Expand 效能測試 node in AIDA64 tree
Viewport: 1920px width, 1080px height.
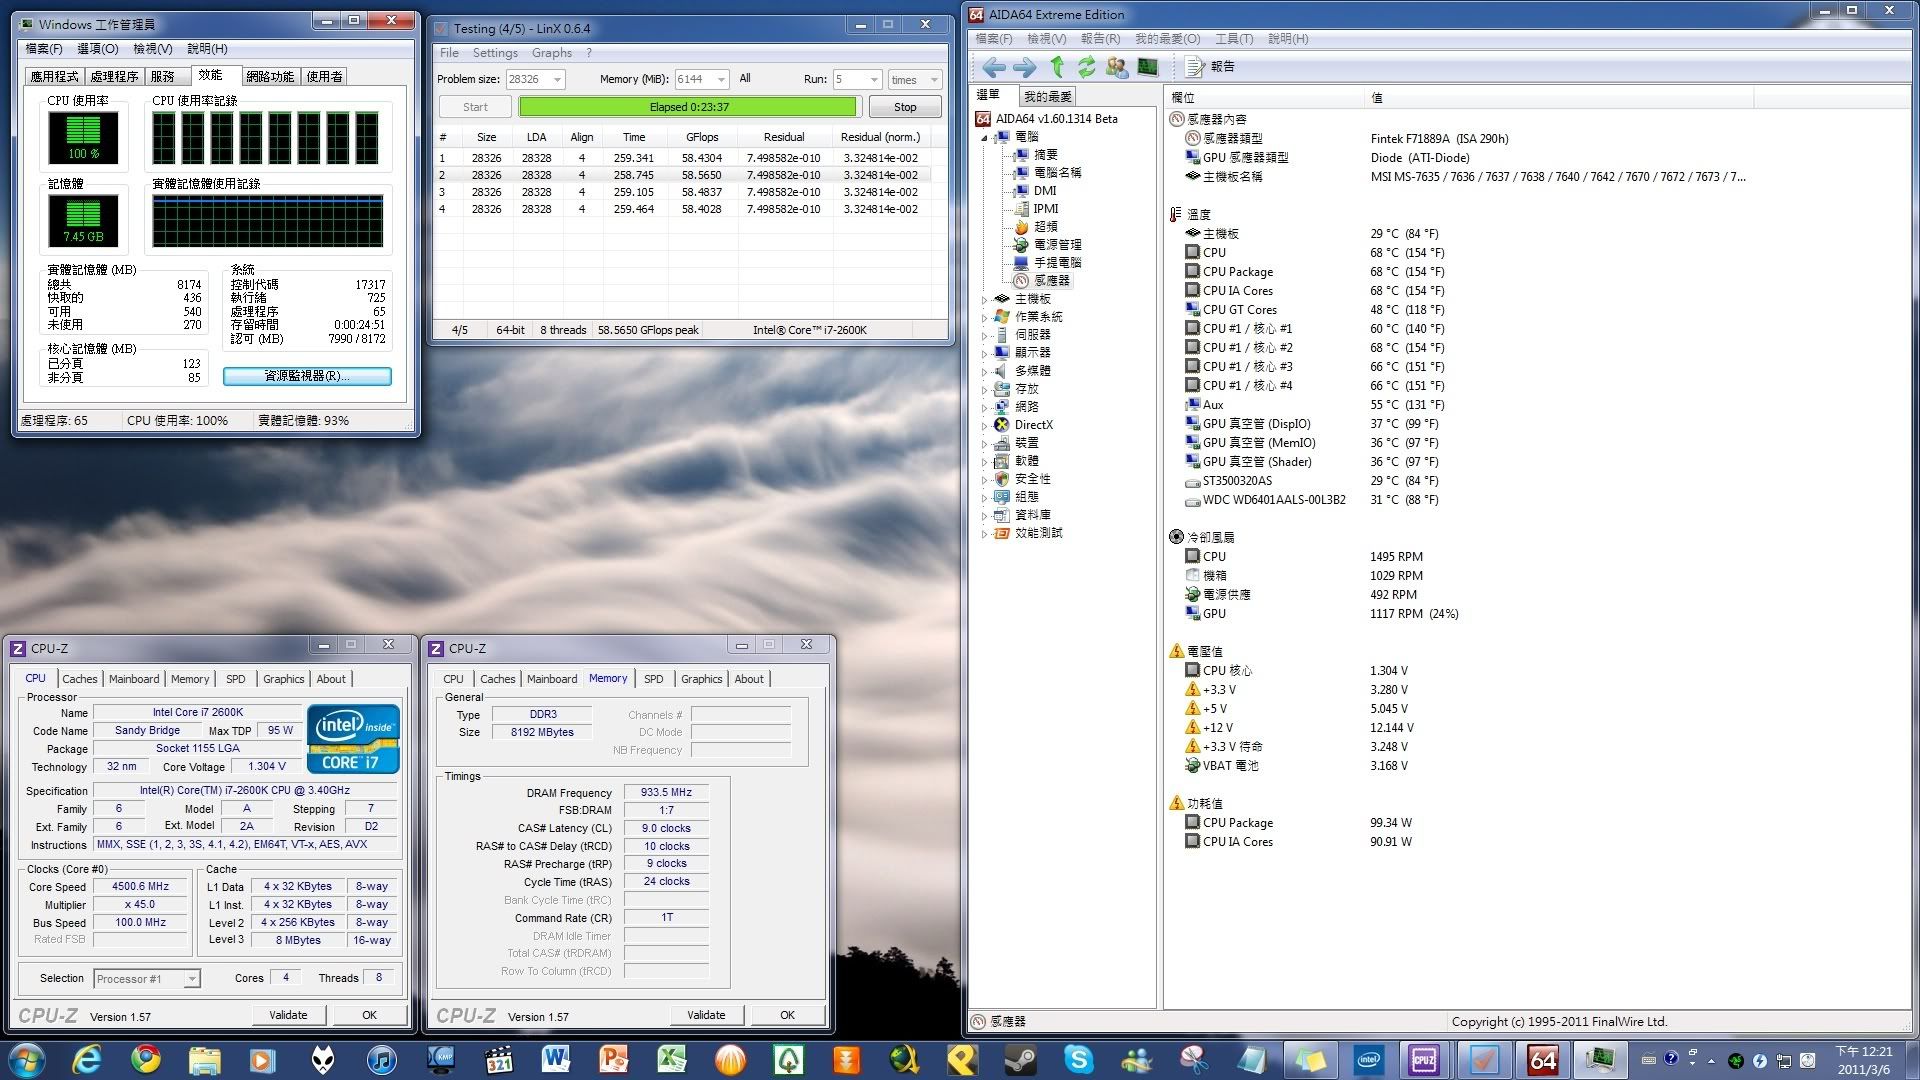(984, 534)
